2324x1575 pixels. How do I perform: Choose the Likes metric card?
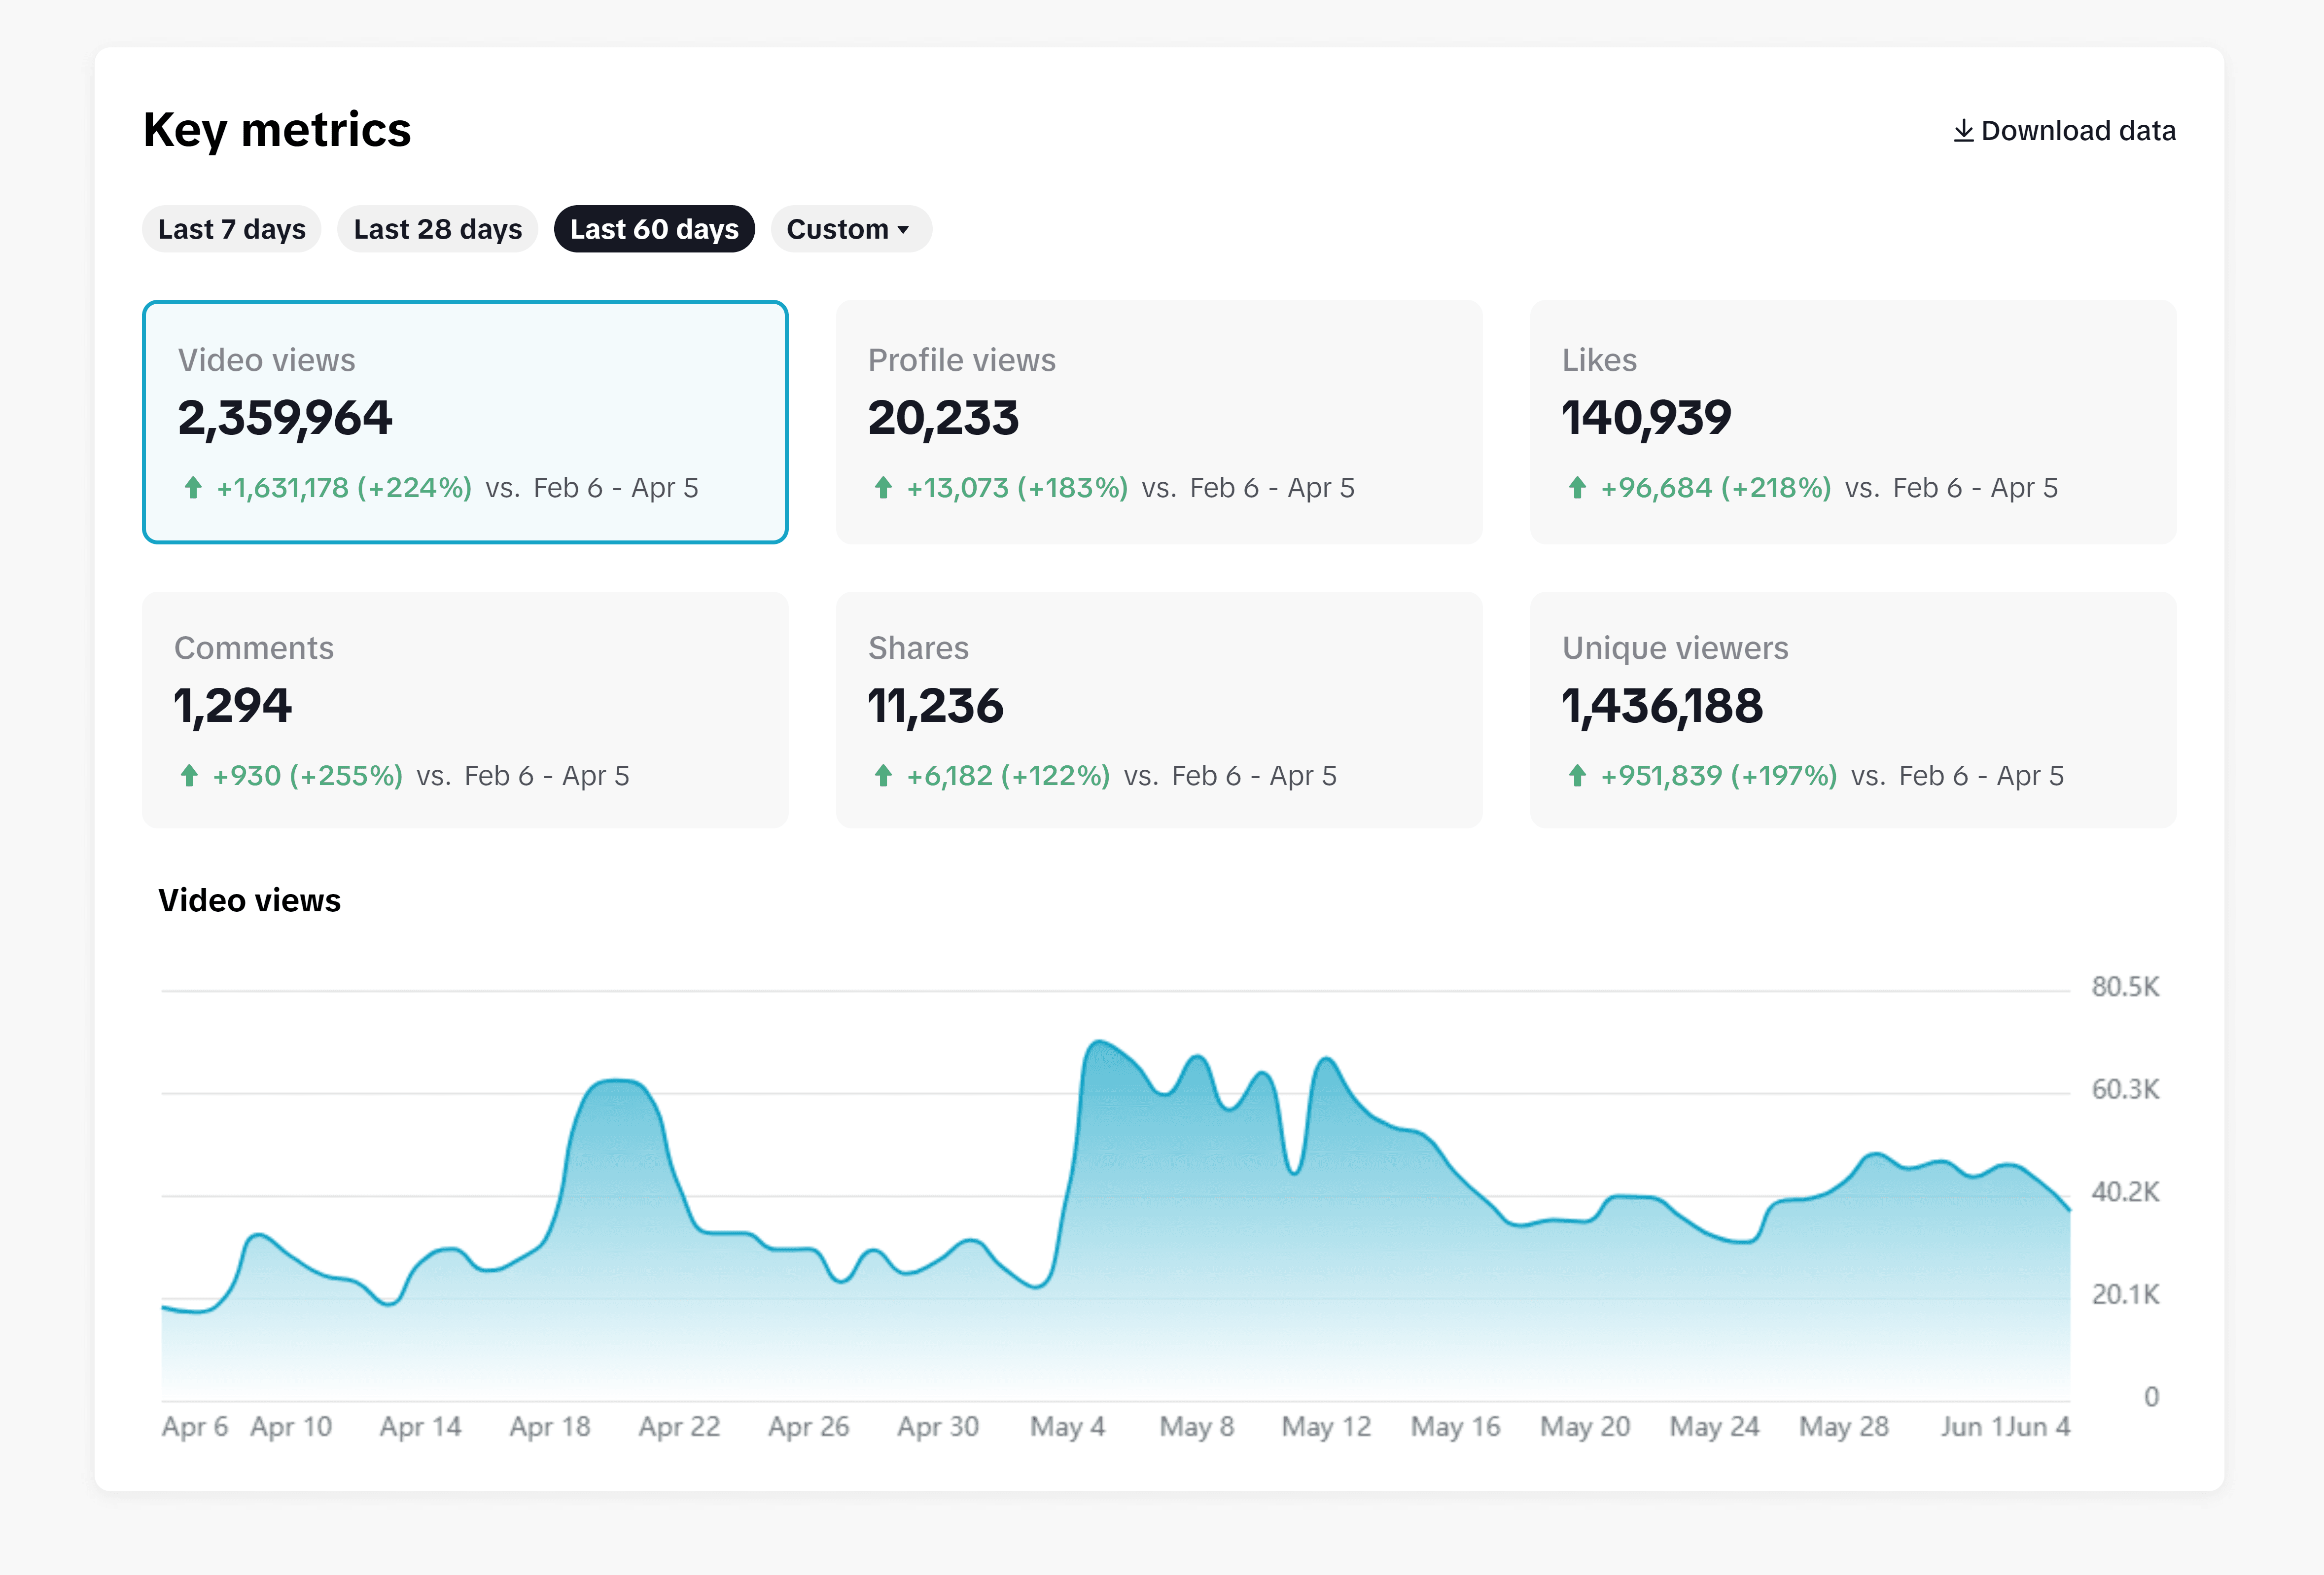1852,422
